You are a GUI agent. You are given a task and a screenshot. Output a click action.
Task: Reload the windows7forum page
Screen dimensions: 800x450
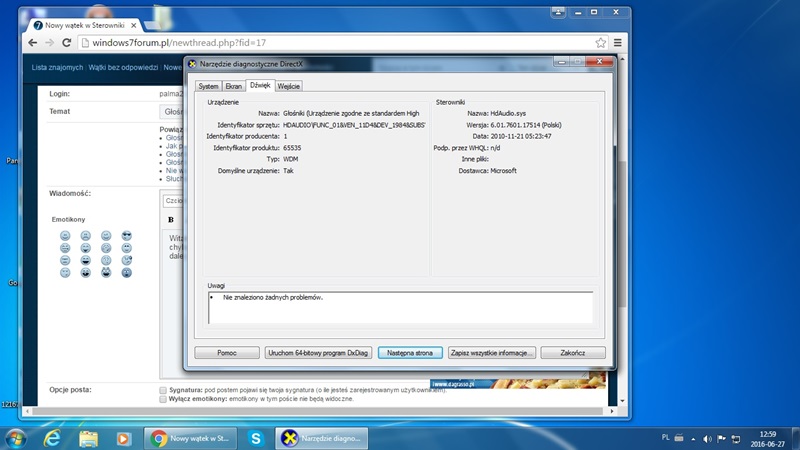(66, 43)
